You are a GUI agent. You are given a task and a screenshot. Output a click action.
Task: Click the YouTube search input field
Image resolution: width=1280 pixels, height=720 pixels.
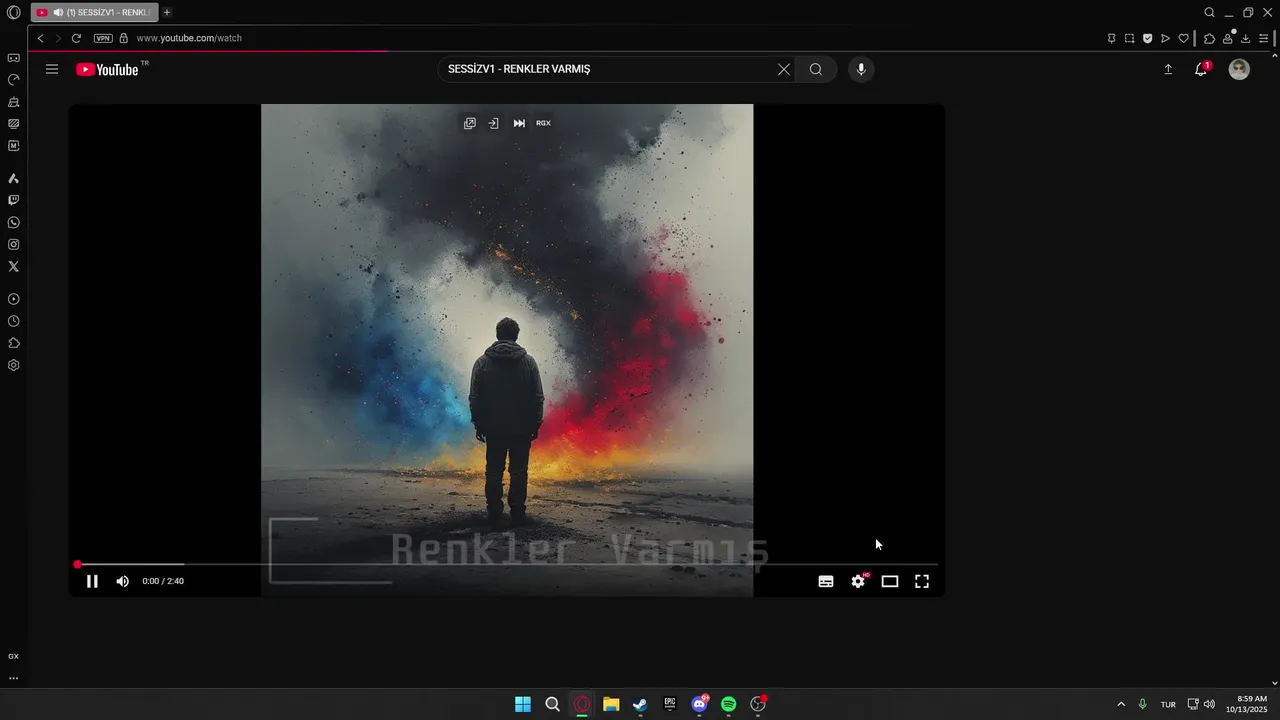[x=606, y=69]
